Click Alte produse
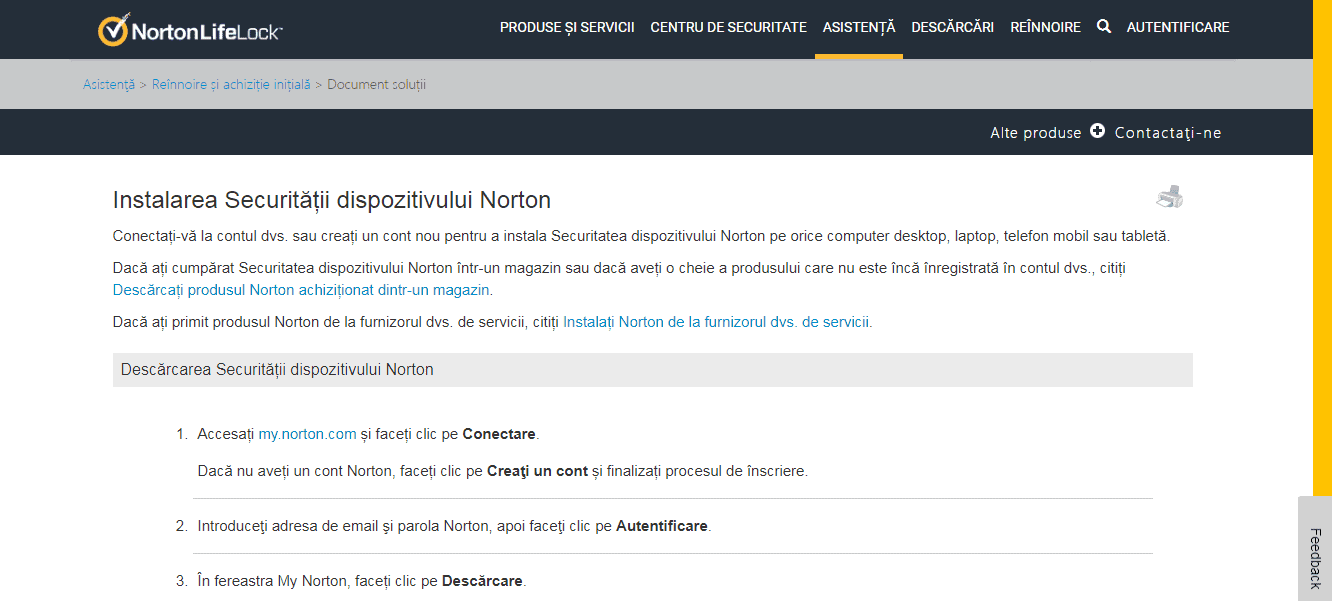 (1035, 131)
